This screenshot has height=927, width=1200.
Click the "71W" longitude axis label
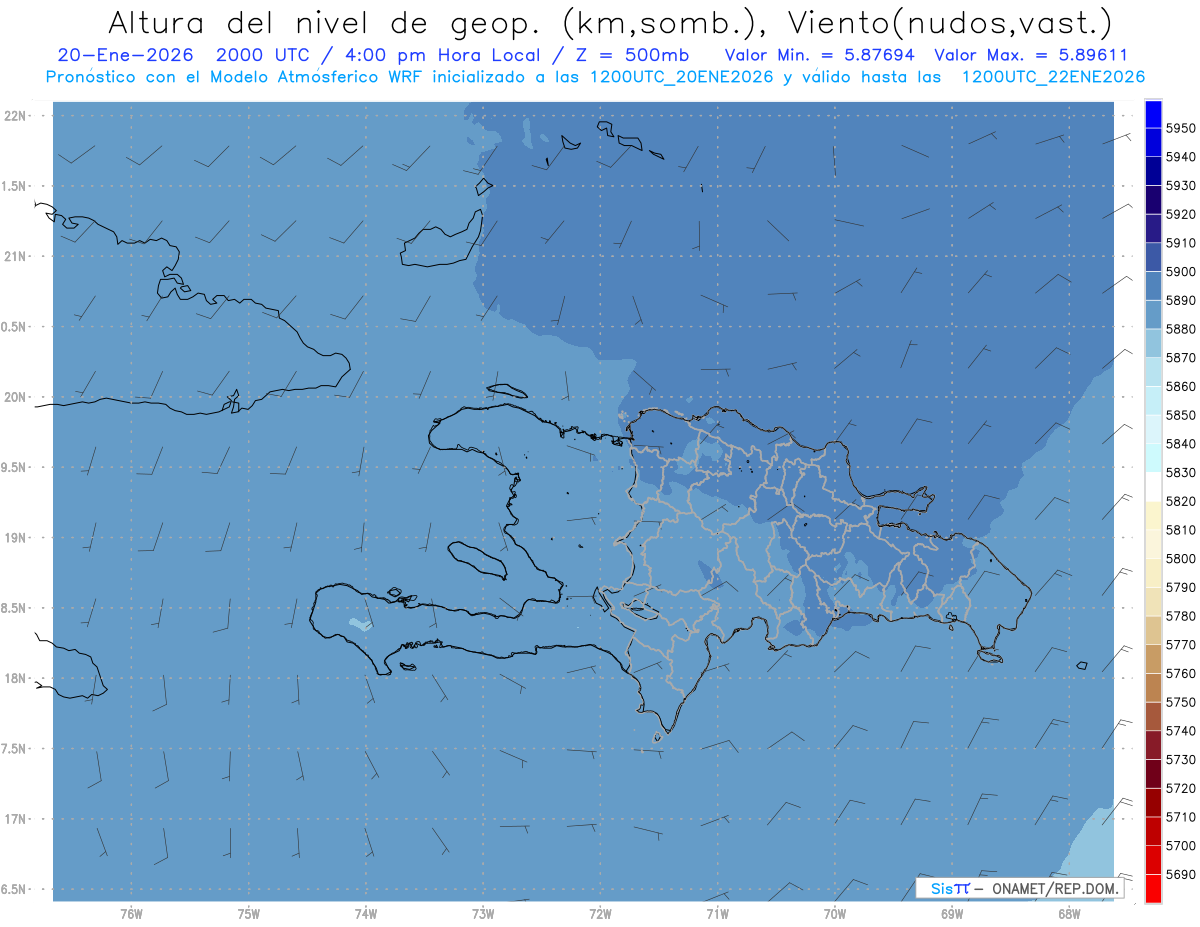717,913
